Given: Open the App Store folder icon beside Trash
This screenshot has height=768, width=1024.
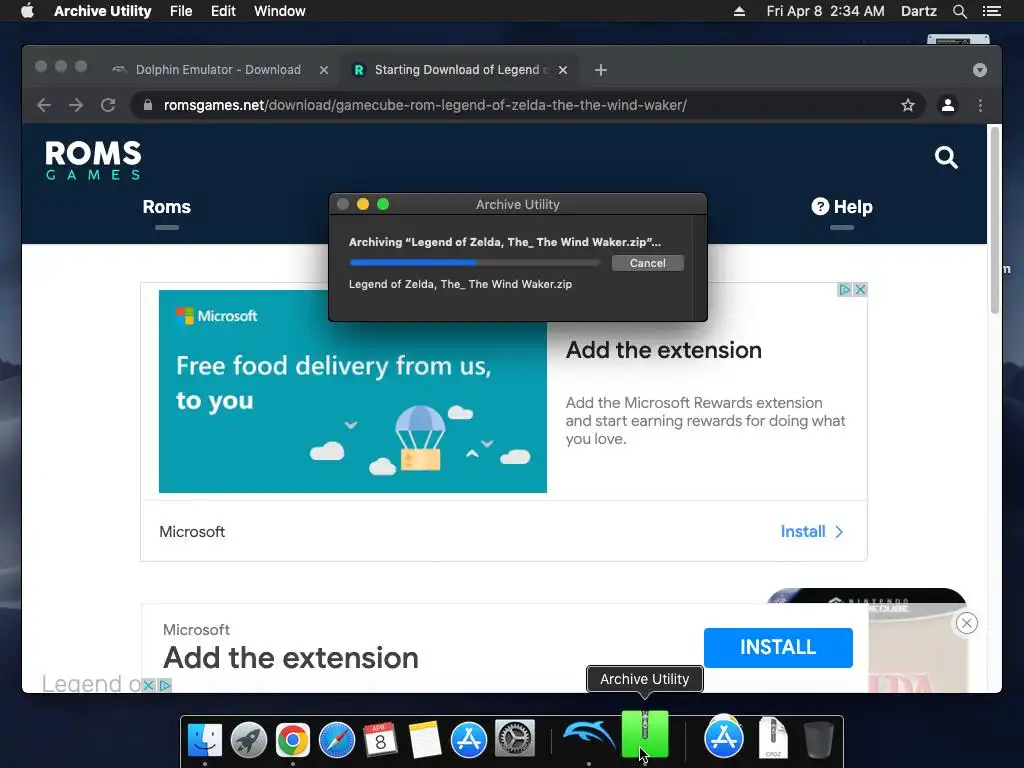Looking at the screenshot, I should click(x=723, y=738).
